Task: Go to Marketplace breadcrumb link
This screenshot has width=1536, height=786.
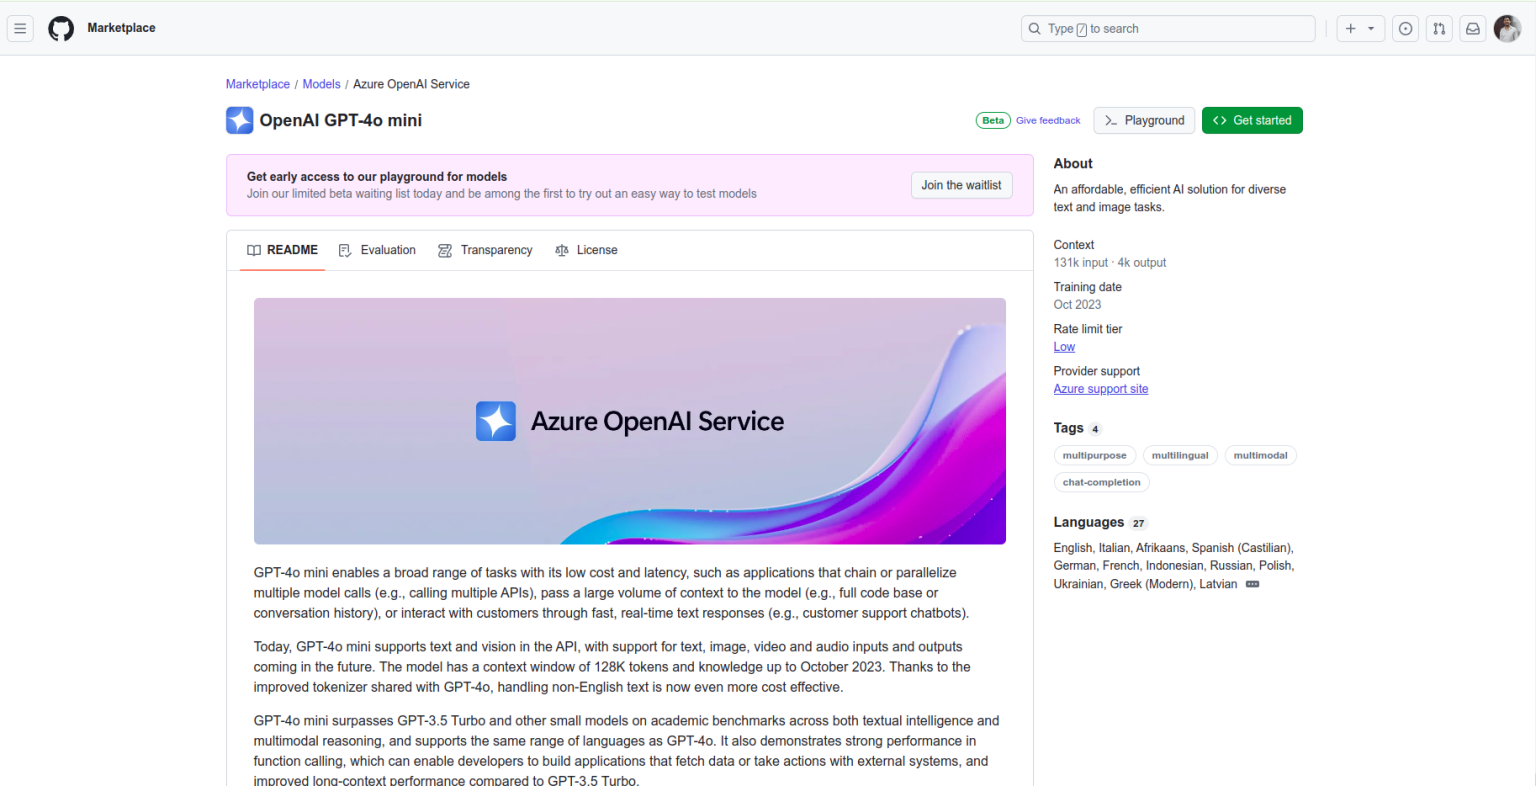Action: (258, 84)
